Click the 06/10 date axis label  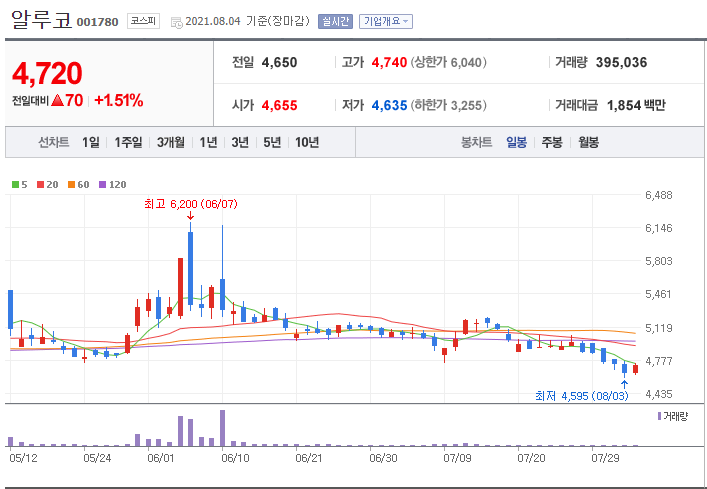[235, 458]
